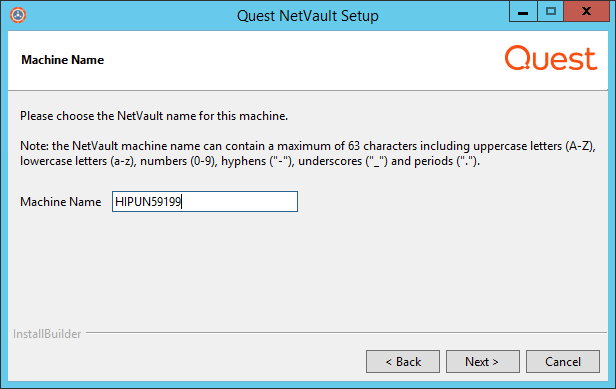616x389 pixels.
Task: Click the NetVault app icon in title bar
Action: point(18,15)
